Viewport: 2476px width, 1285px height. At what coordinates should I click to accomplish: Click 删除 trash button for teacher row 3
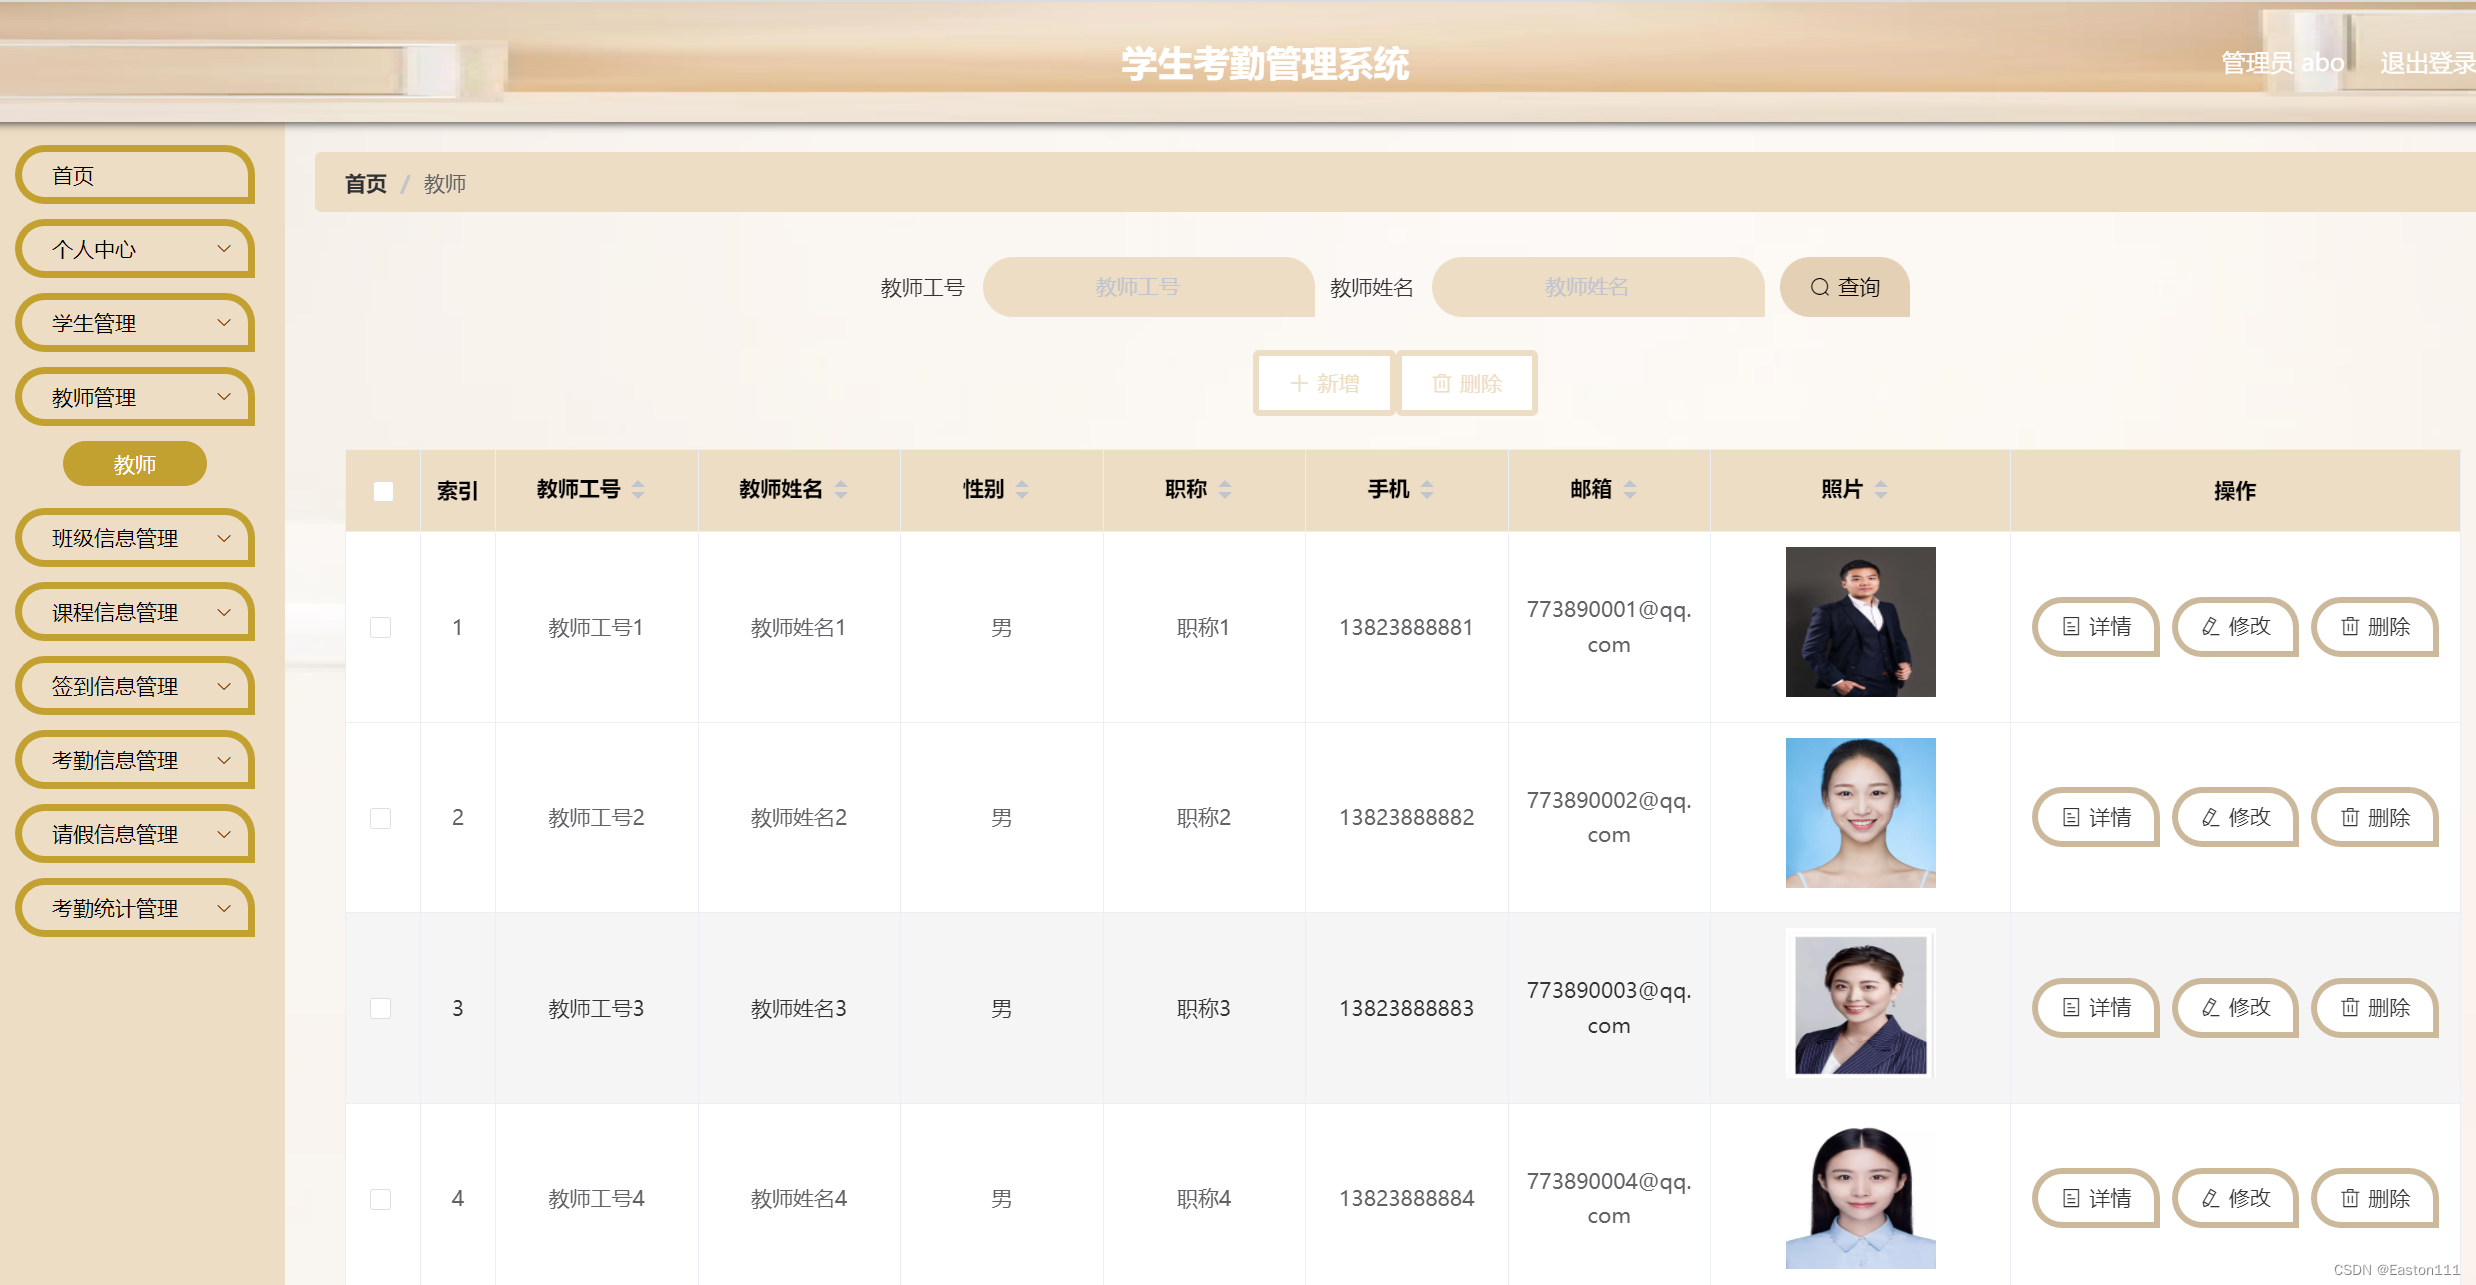(x=2375, y=1008)
